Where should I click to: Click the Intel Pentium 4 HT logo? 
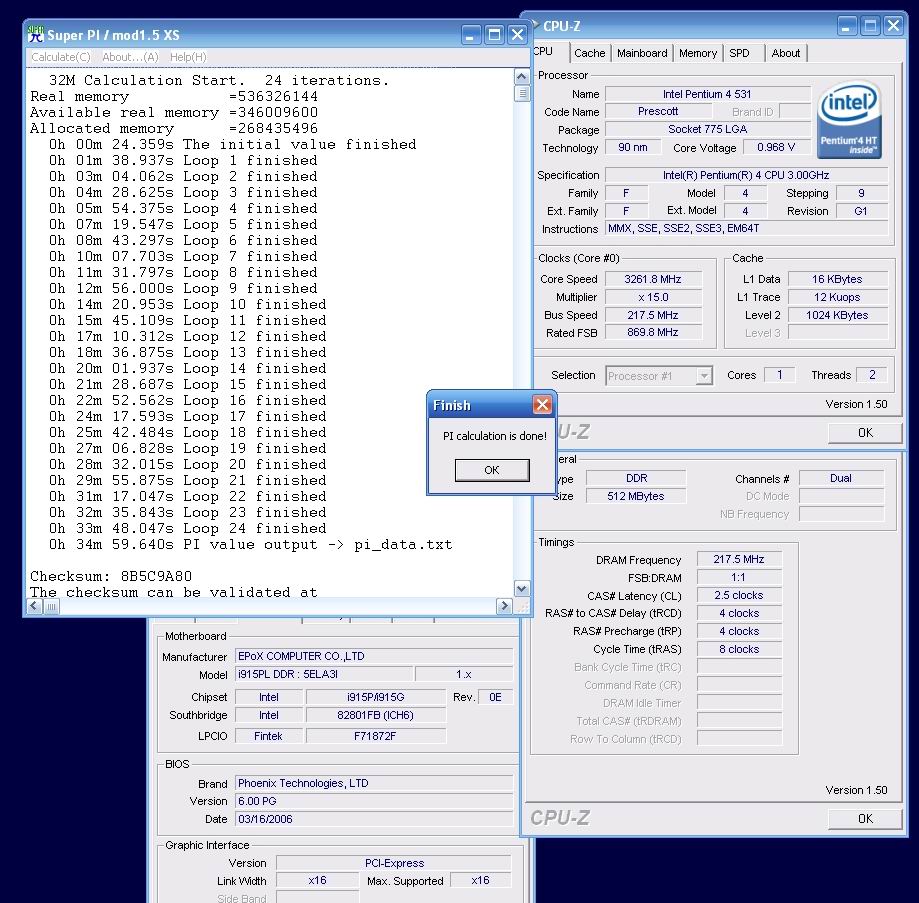pos(849,120)
